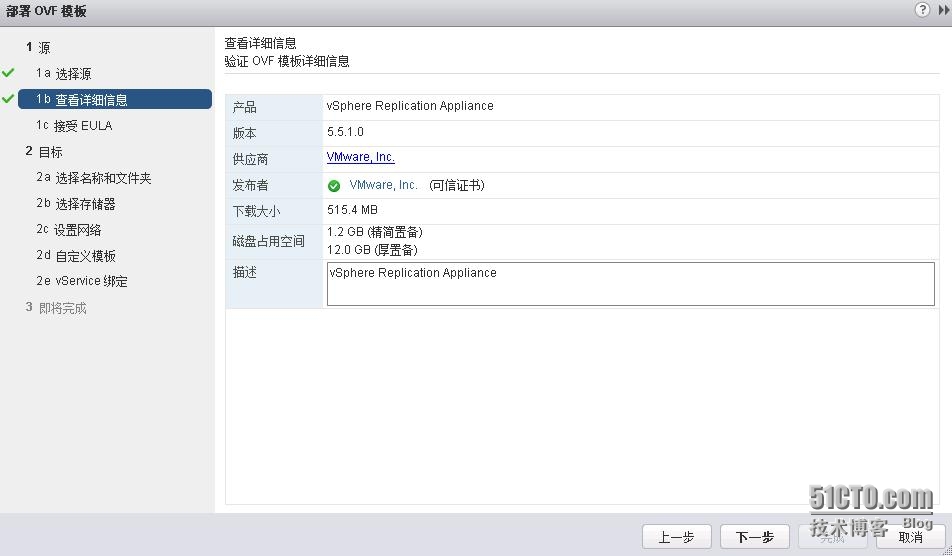Click the 版本 row label

click(x=245, y=134)
